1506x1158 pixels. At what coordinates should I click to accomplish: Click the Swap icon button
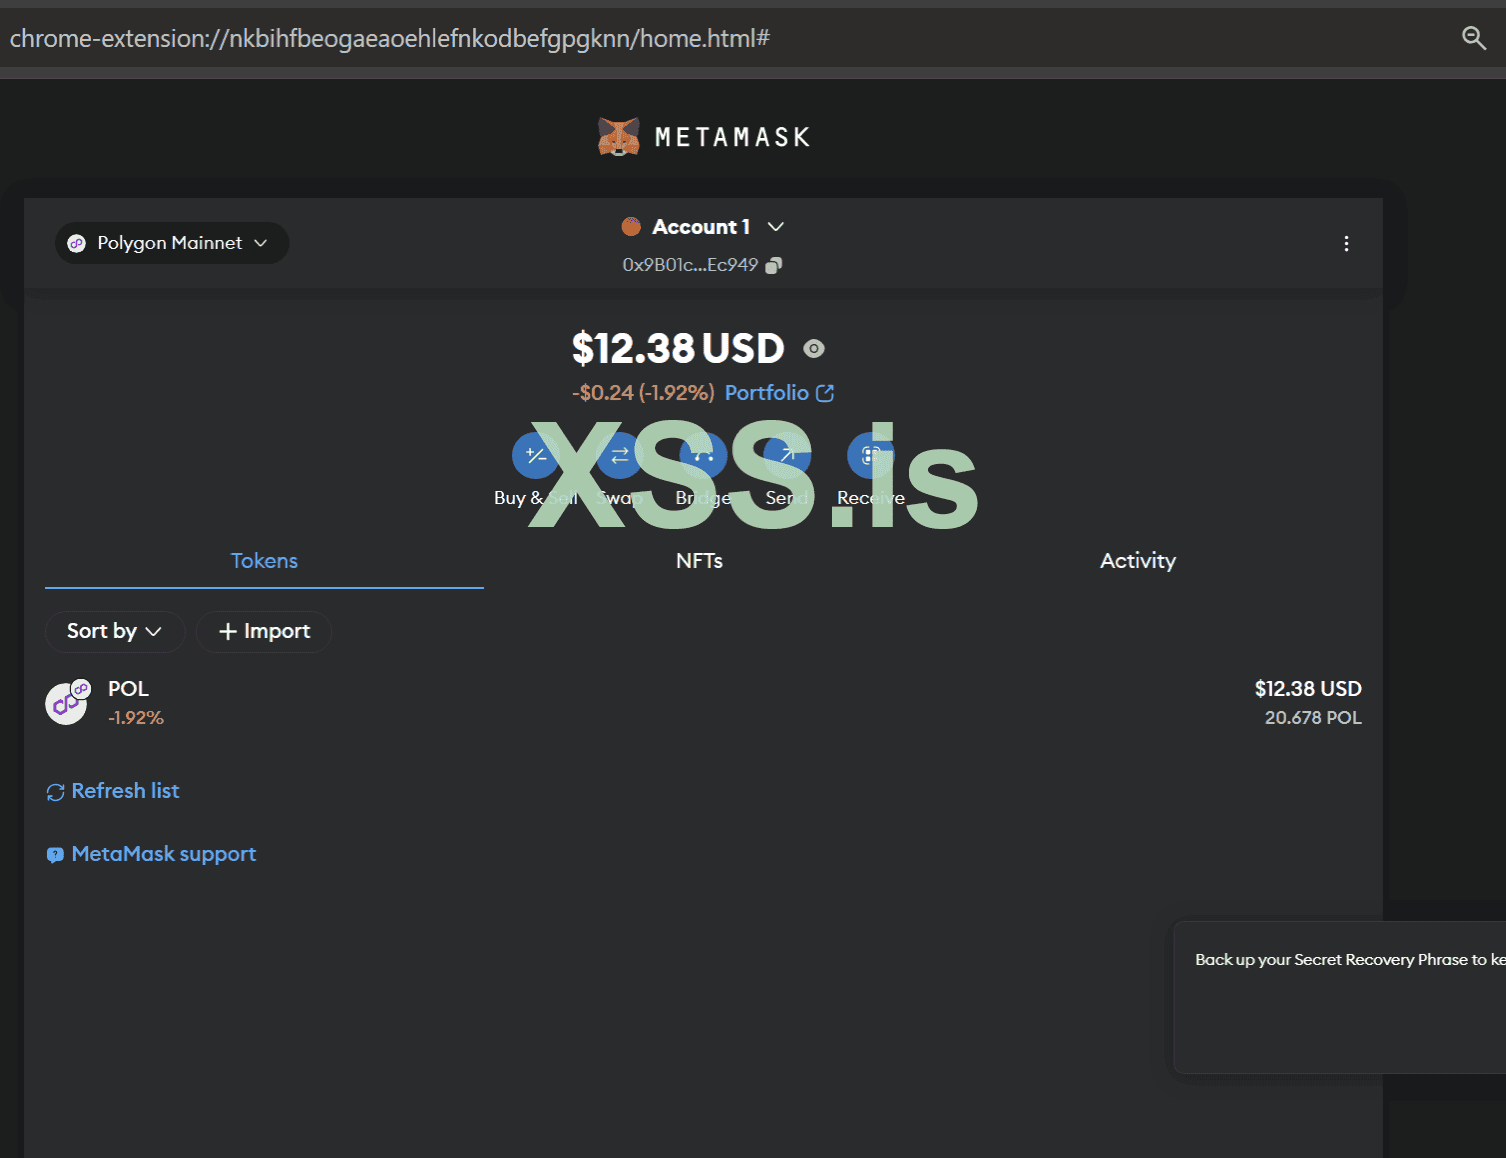click(619, 456)
